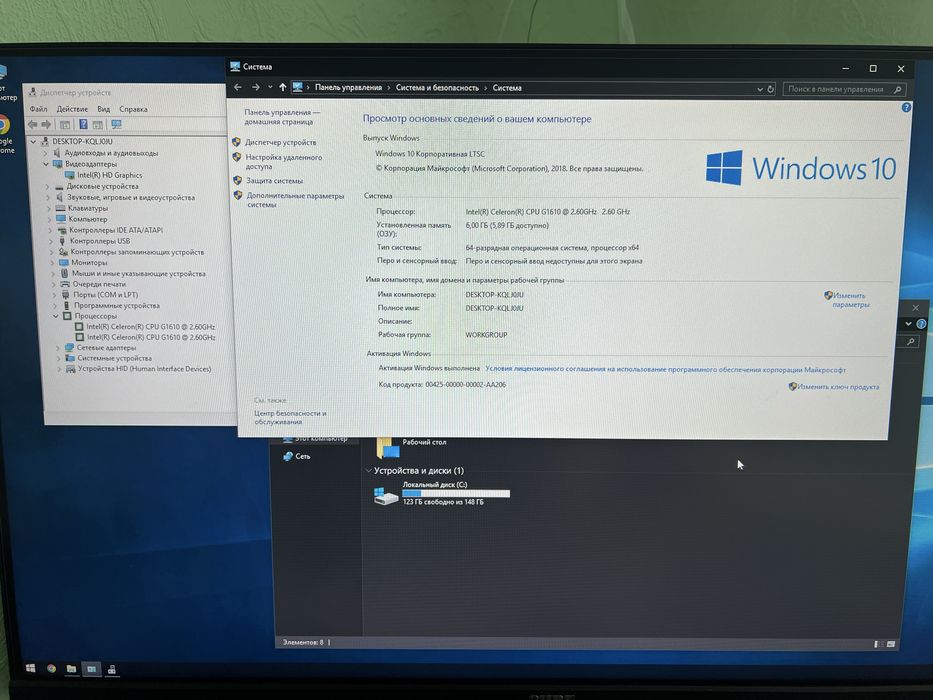Open Защита системы link

tap(274, 180)
